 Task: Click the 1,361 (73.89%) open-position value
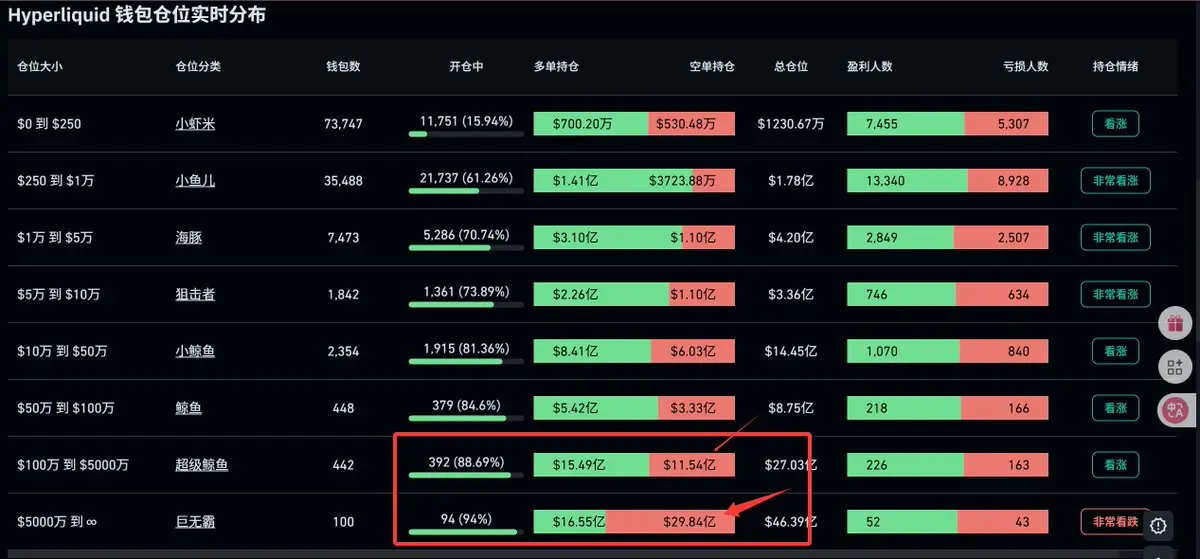point(466,291)
